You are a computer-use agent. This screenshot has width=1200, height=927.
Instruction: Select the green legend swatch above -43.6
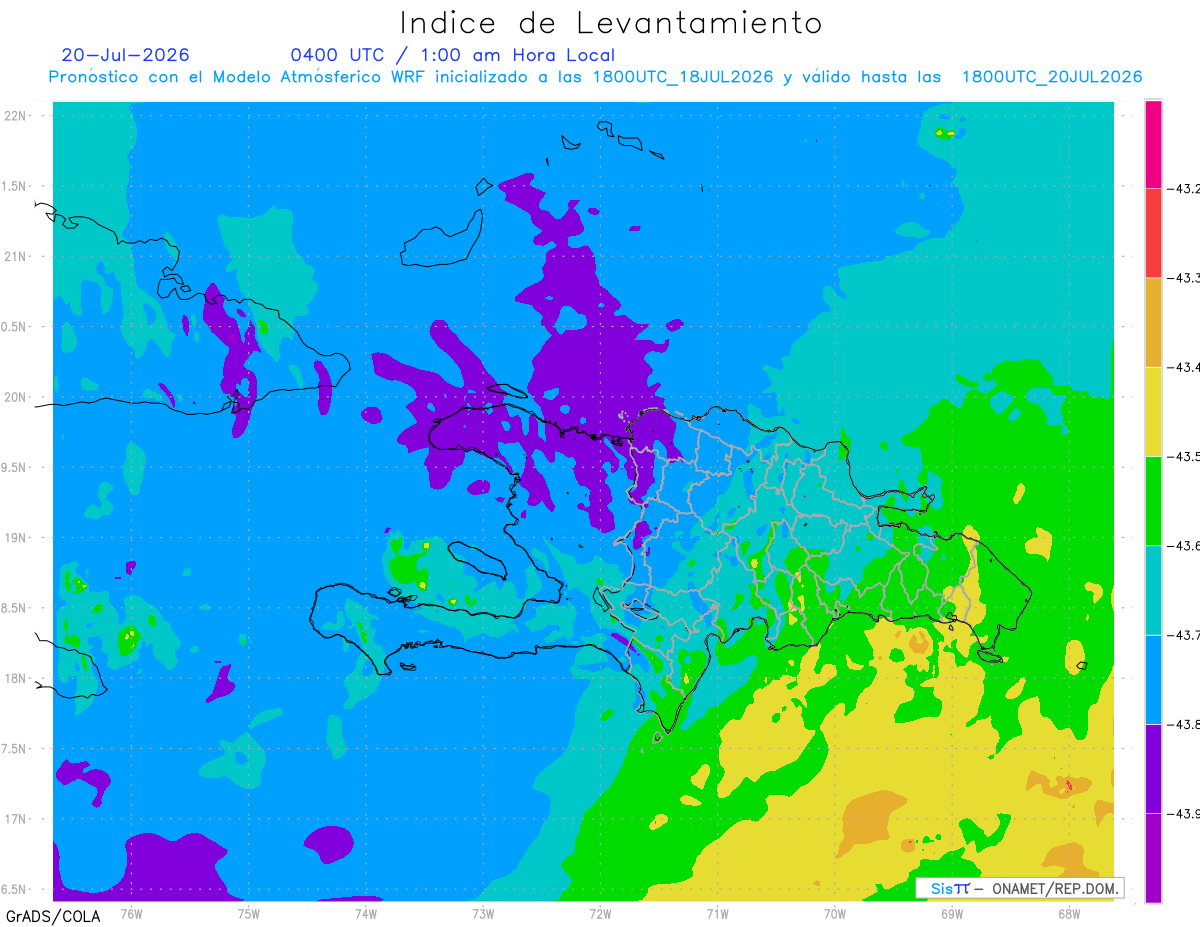pos(1153,500)
